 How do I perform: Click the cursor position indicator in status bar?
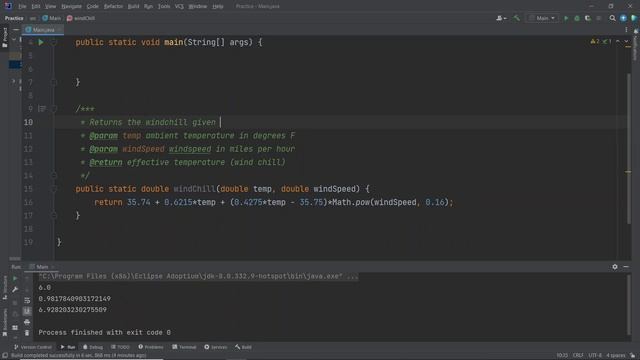[562, 356]
